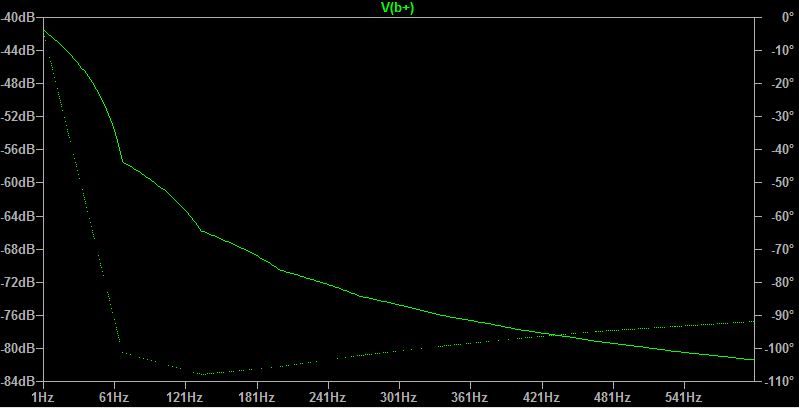
Task: Click the -52dB magnitude axis label
Action: pos(17,116)
